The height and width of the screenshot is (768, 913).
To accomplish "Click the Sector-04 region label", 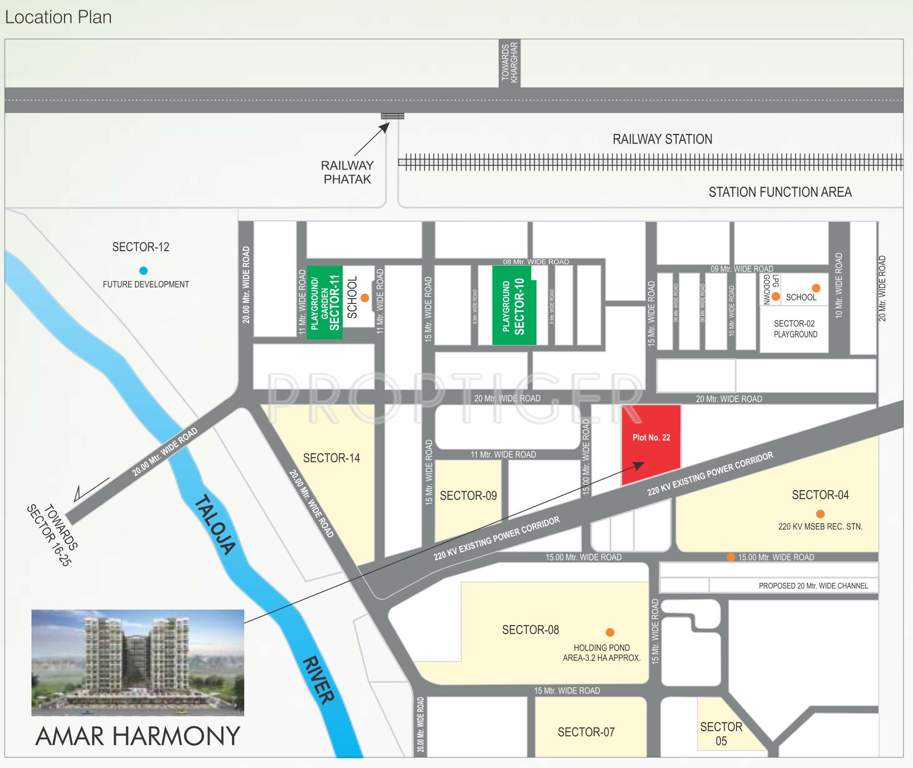I will [x=821, y=495].
